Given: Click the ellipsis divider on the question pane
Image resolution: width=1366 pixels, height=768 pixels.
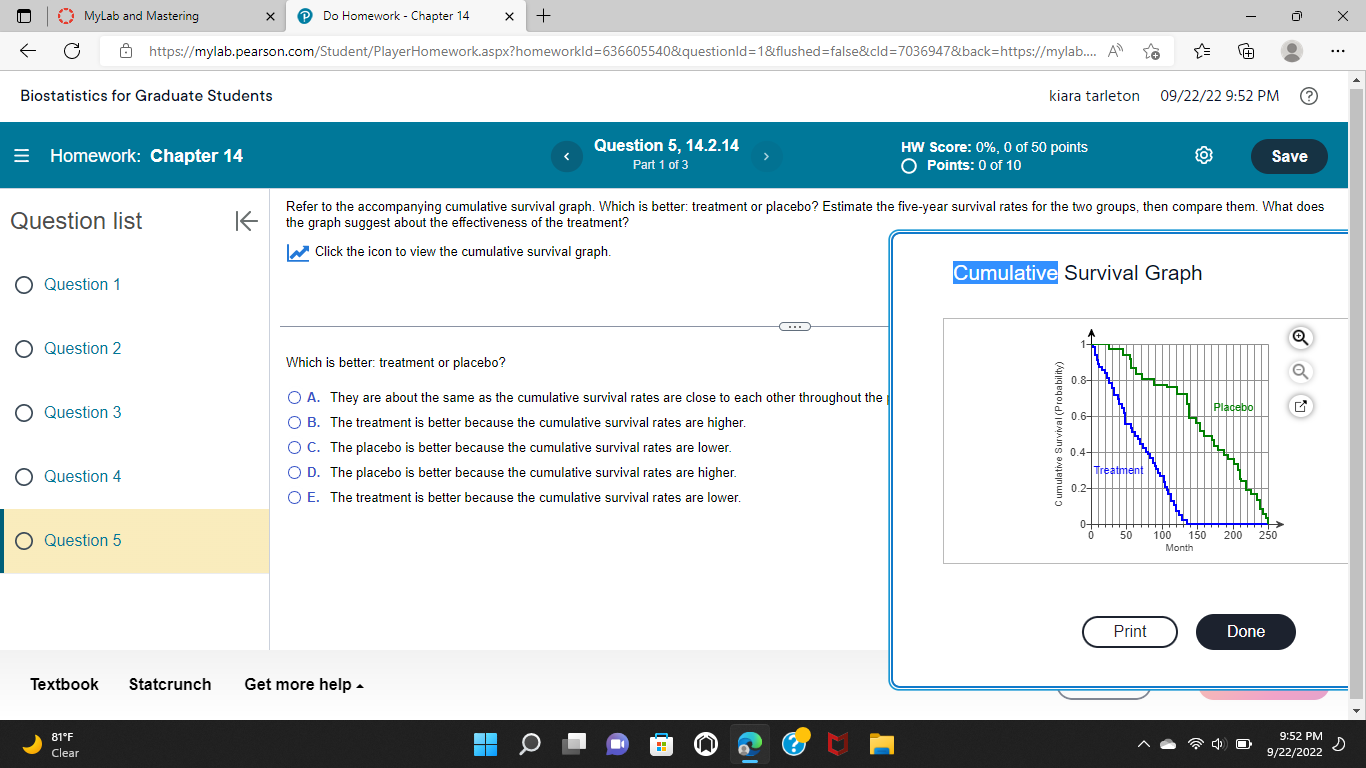Looking at the screenshot, I should click(795, 325).
